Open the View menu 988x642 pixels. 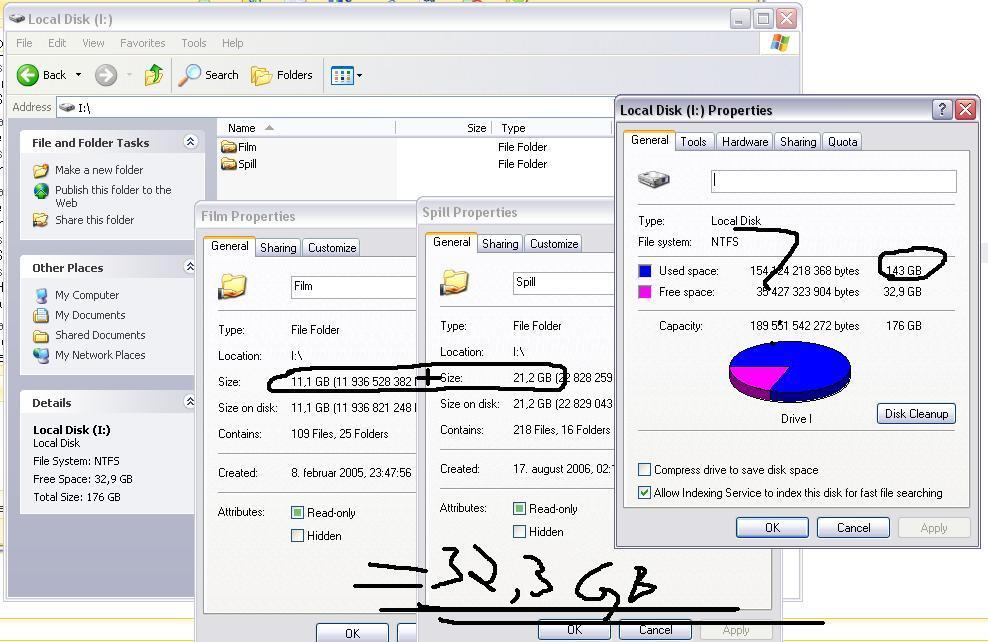pos(93,43)
